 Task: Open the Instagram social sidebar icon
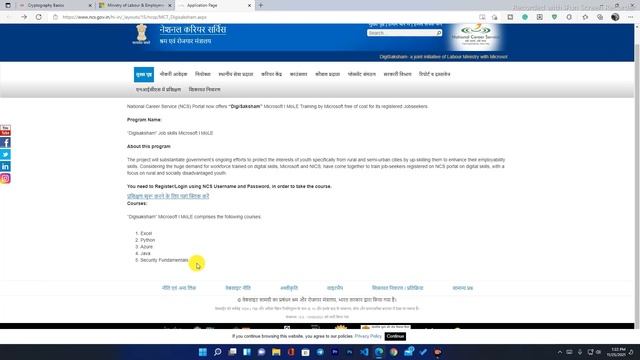[x=5, y=178]
